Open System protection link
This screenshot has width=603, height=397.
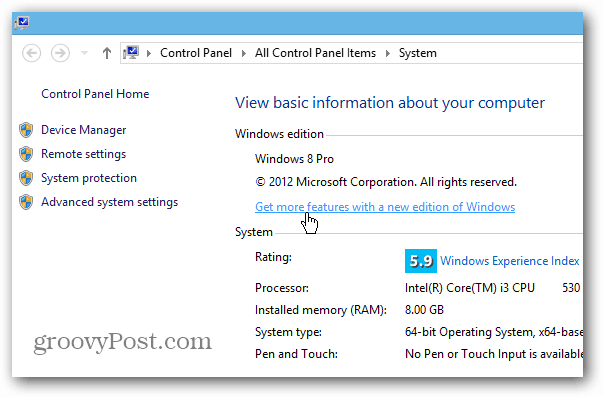coord(89,178)
